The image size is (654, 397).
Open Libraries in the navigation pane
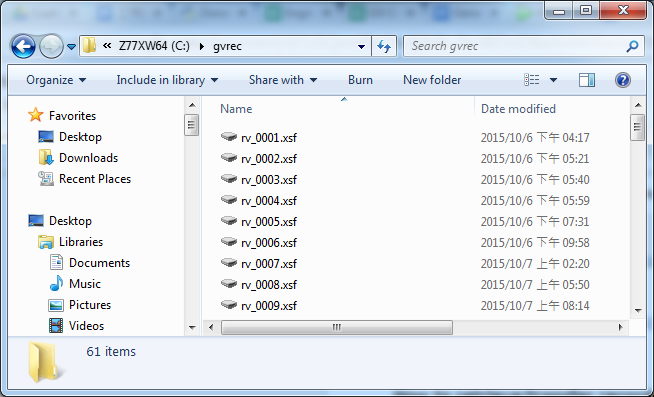pos(81,241)
